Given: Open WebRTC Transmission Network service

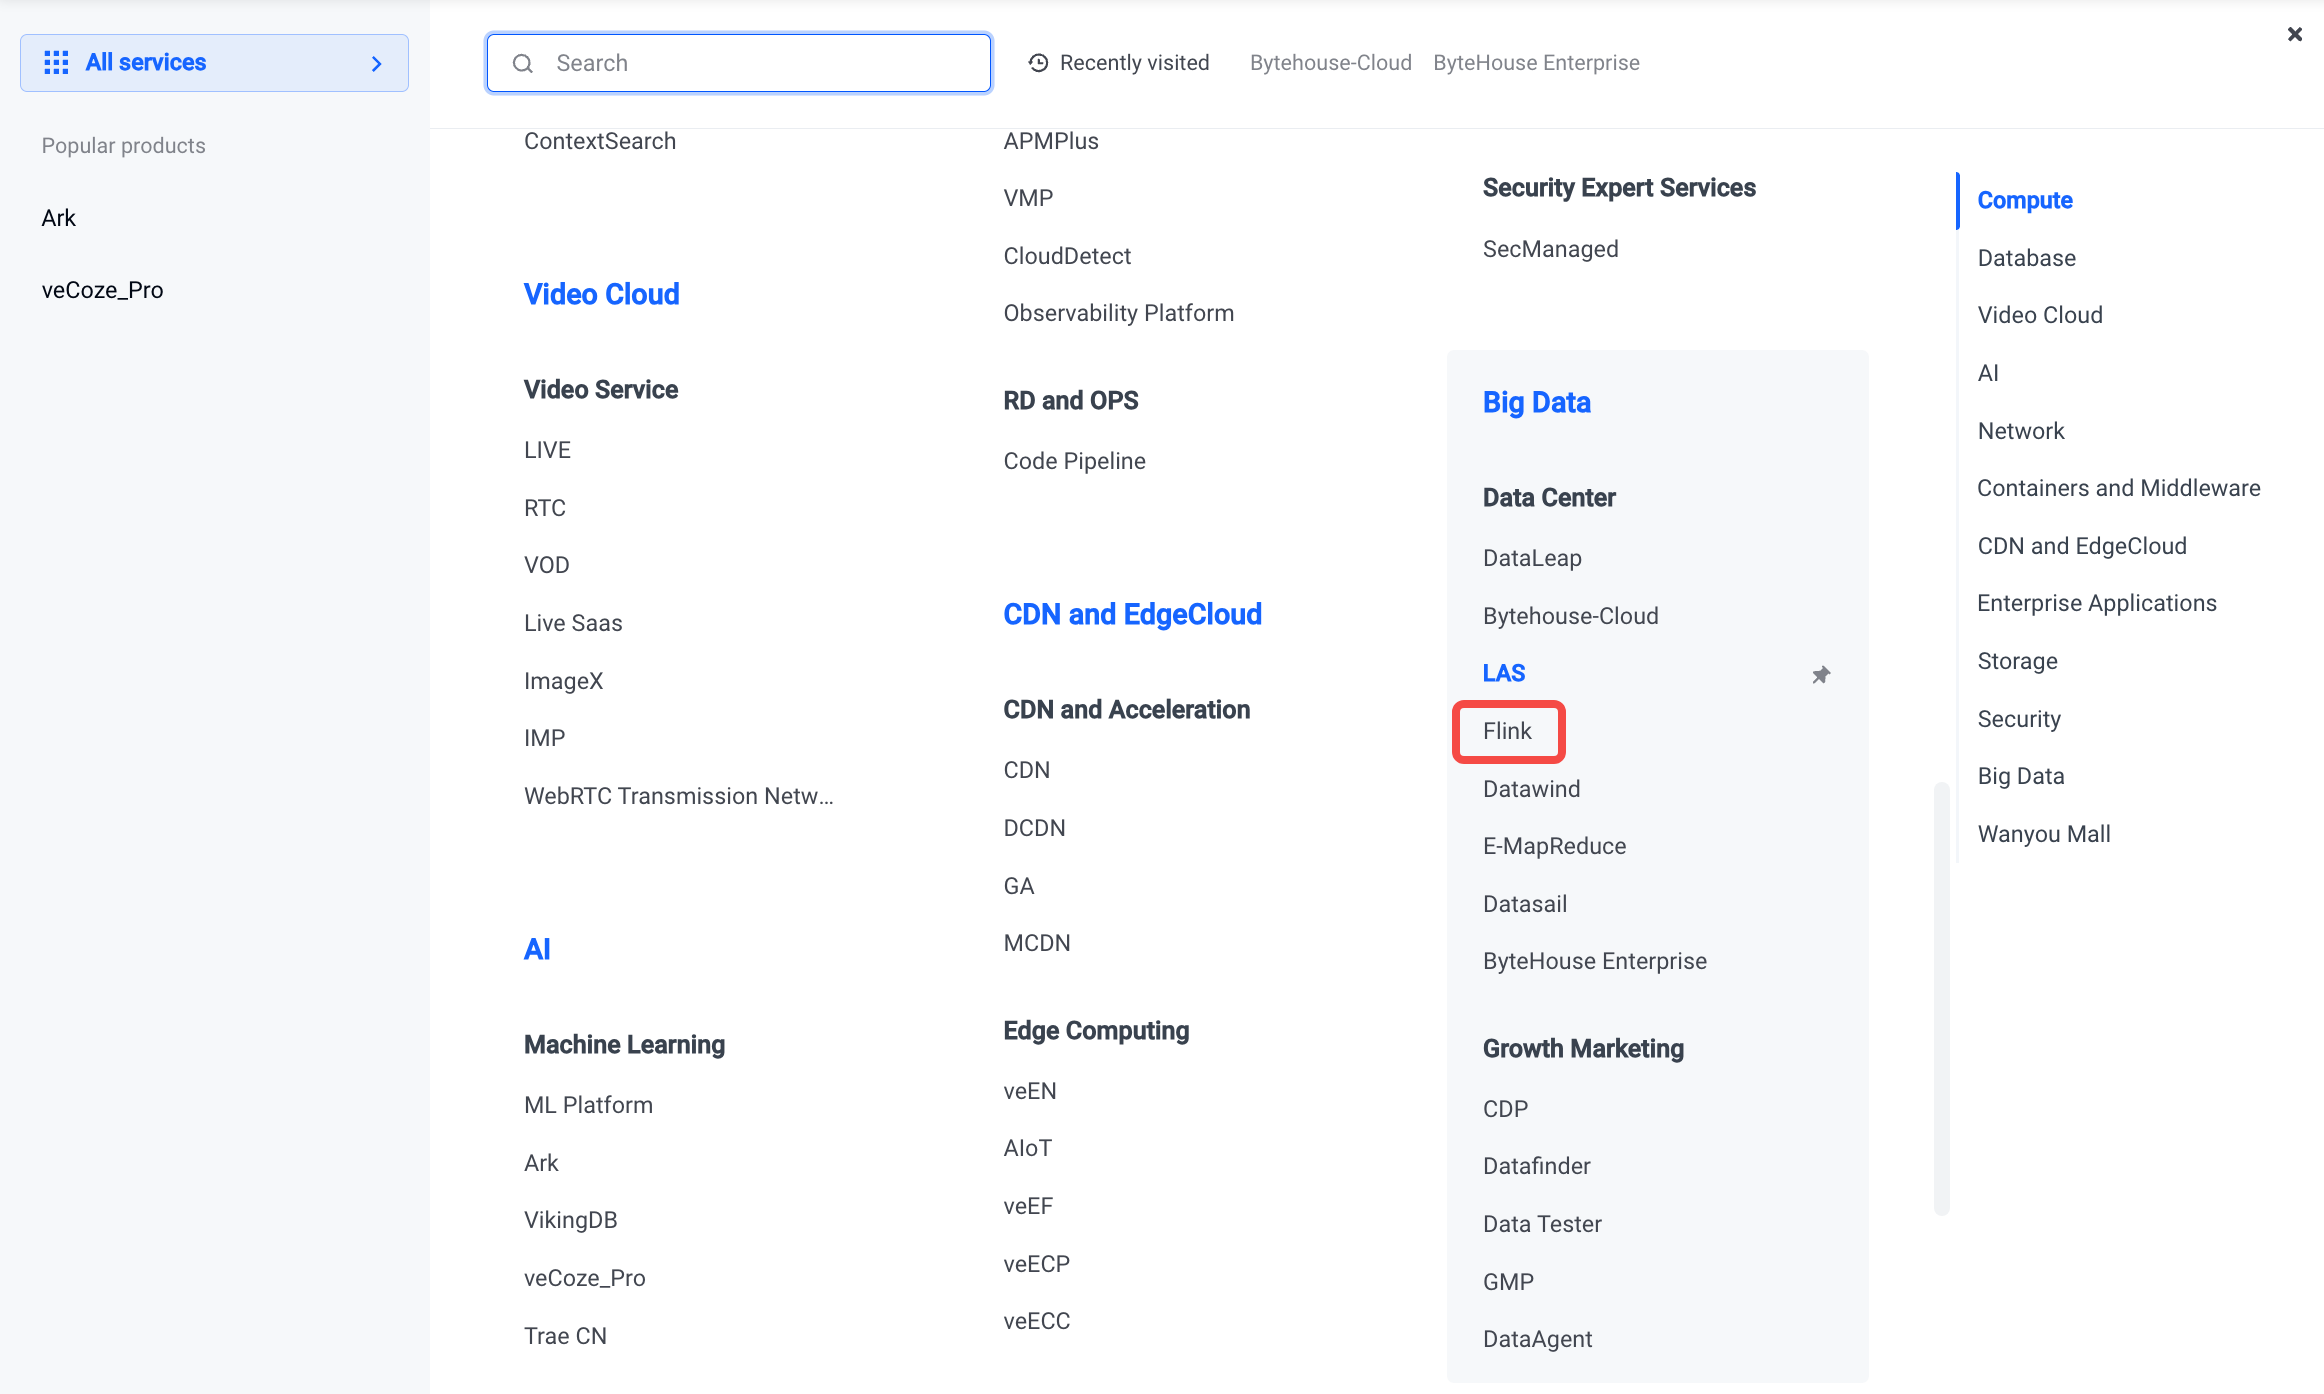Looking at the screenshot, I should click(x=678, y=796).
